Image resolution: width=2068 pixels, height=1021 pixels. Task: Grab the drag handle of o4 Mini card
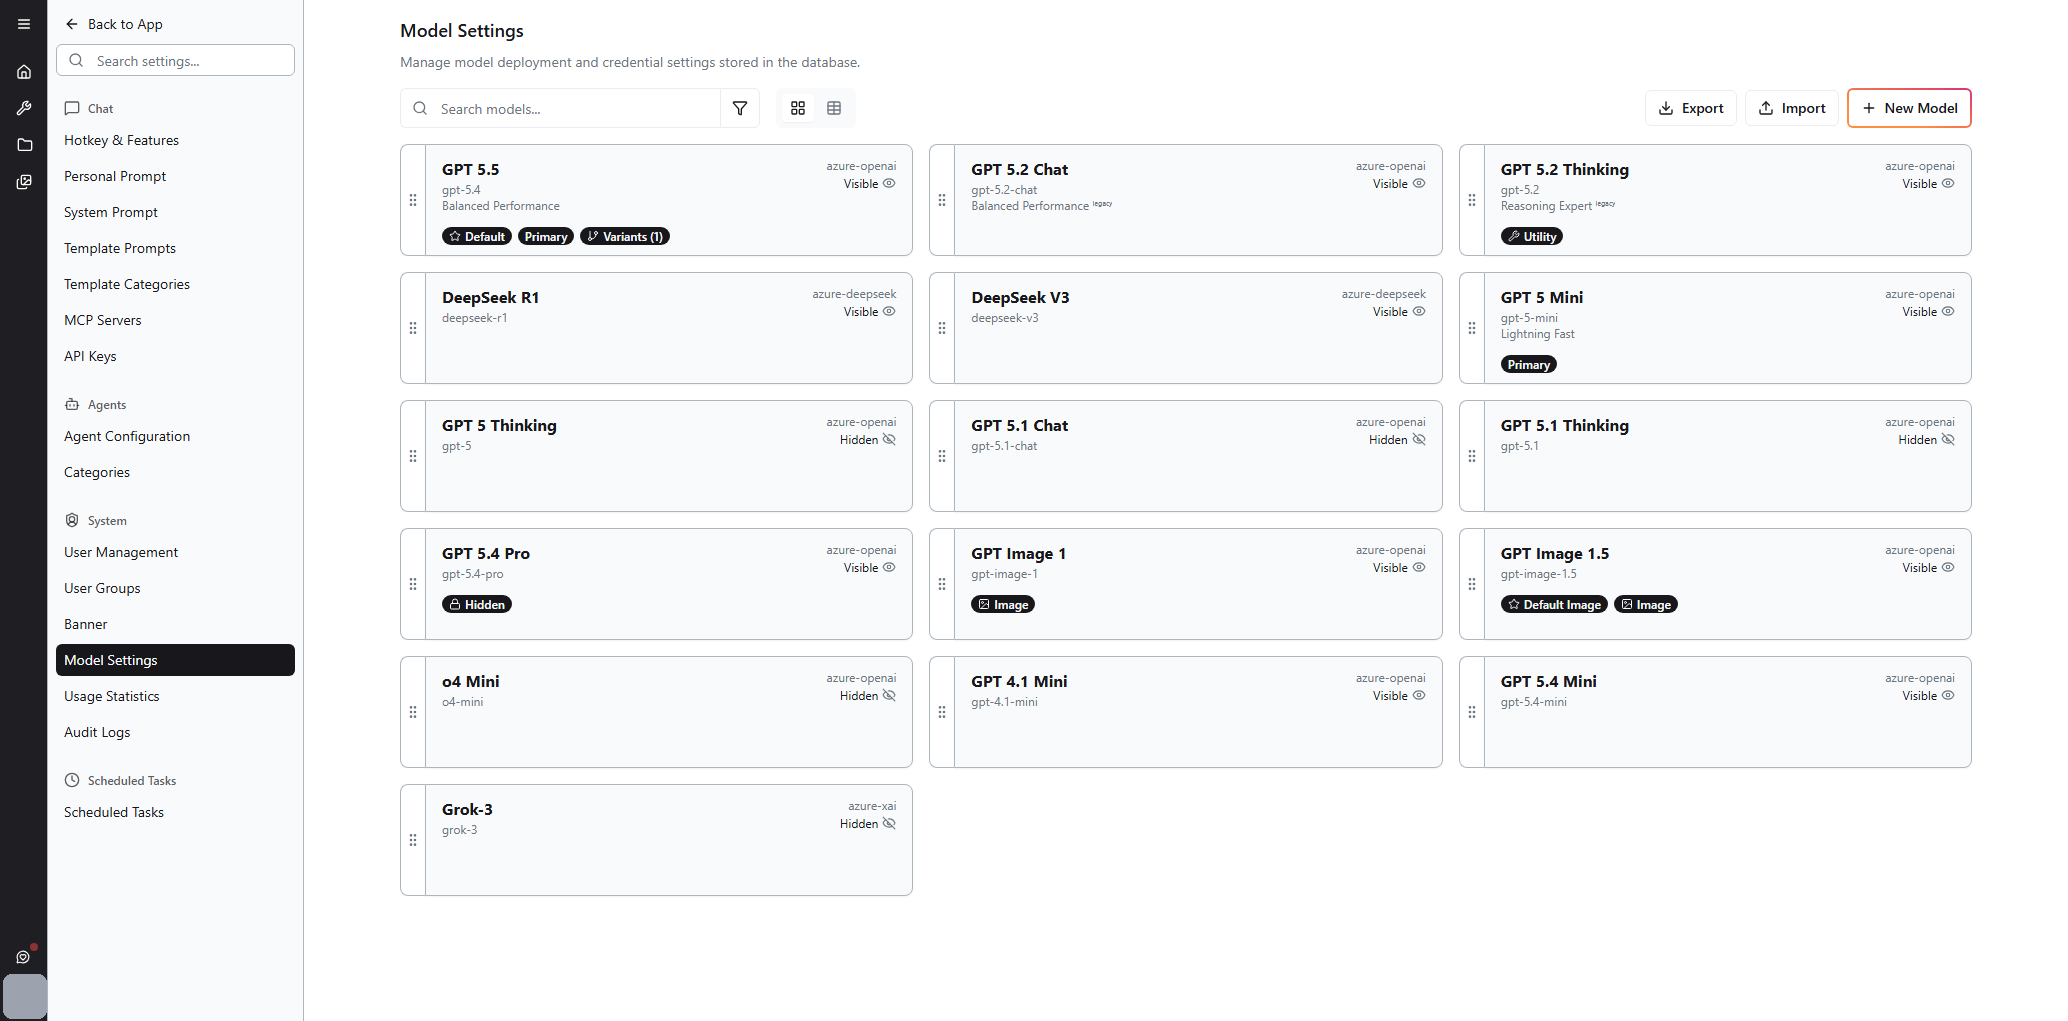(x=413, y=712)
